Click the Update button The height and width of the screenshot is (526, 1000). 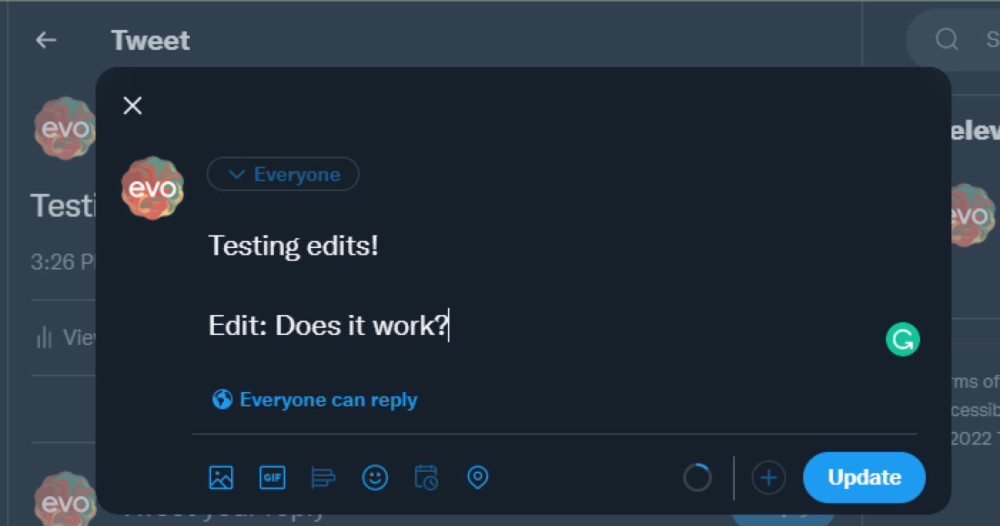pyautogui.click(x=864, y=478)
